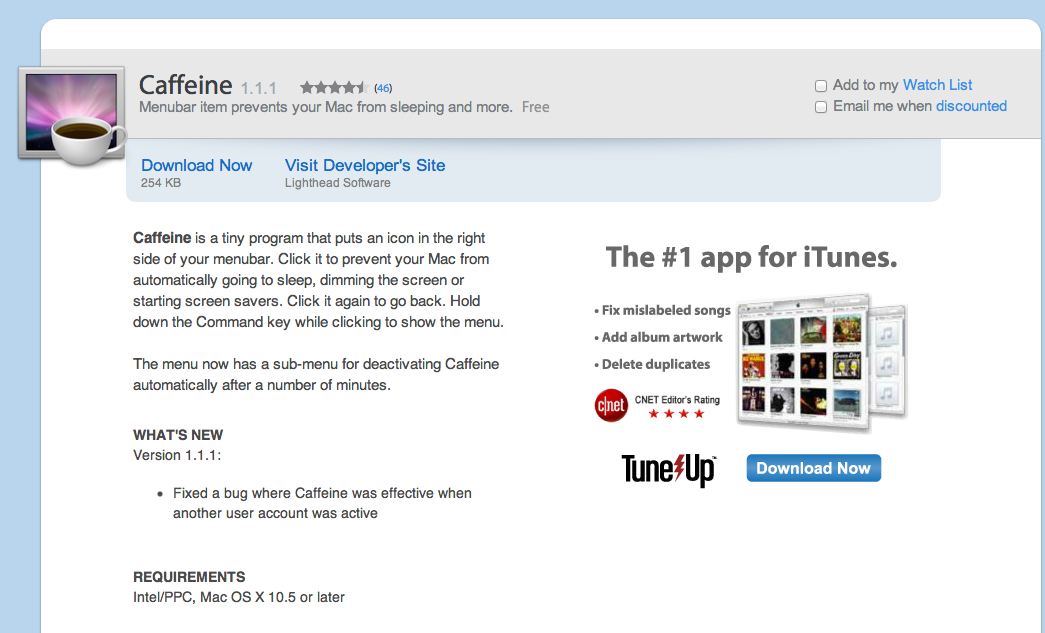
Task: Click the 'Delete duplicates' bullet text
Action: coord(656,364)
